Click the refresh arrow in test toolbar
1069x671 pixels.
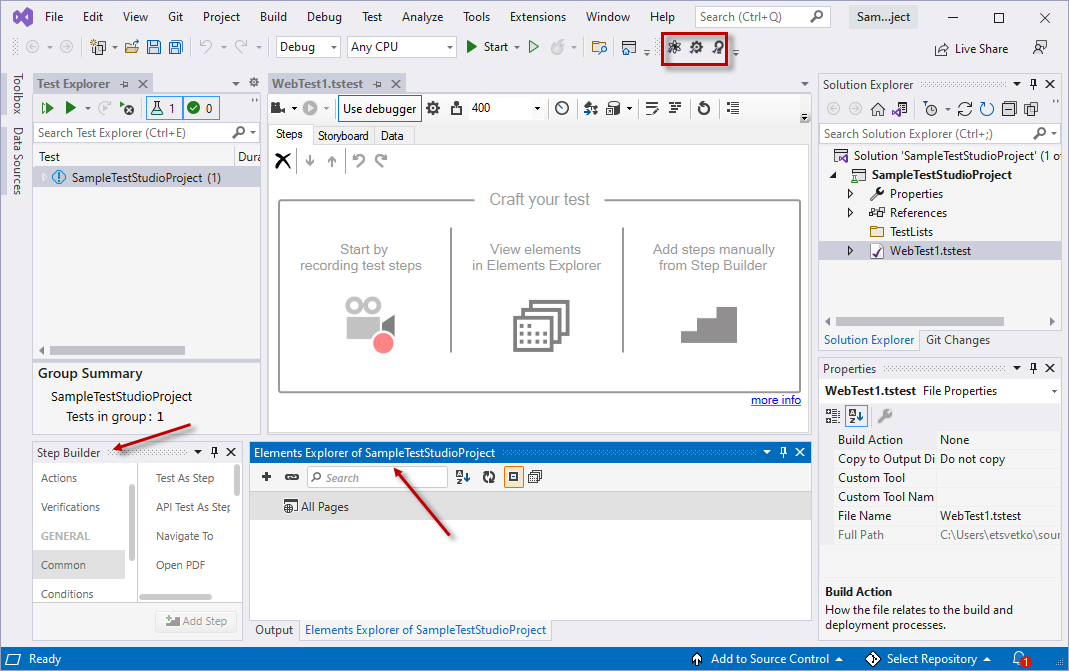(x=704, y=108)
